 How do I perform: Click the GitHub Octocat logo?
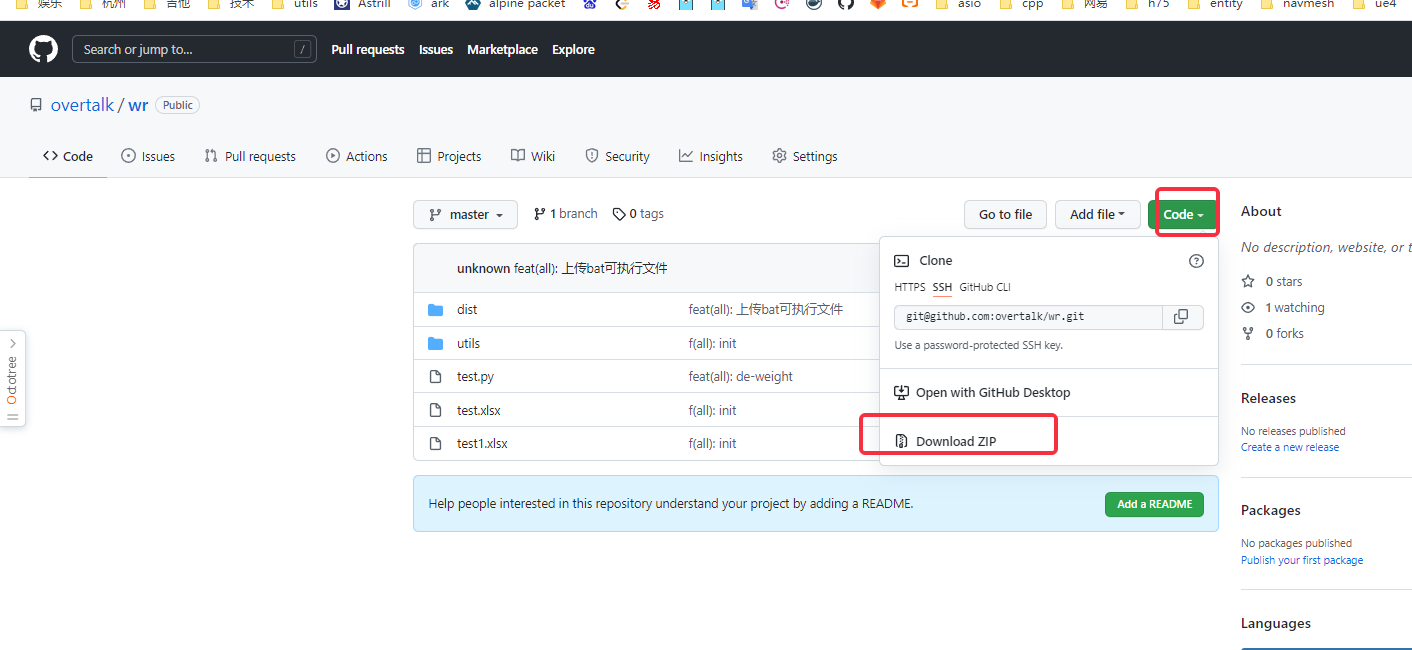43,49
